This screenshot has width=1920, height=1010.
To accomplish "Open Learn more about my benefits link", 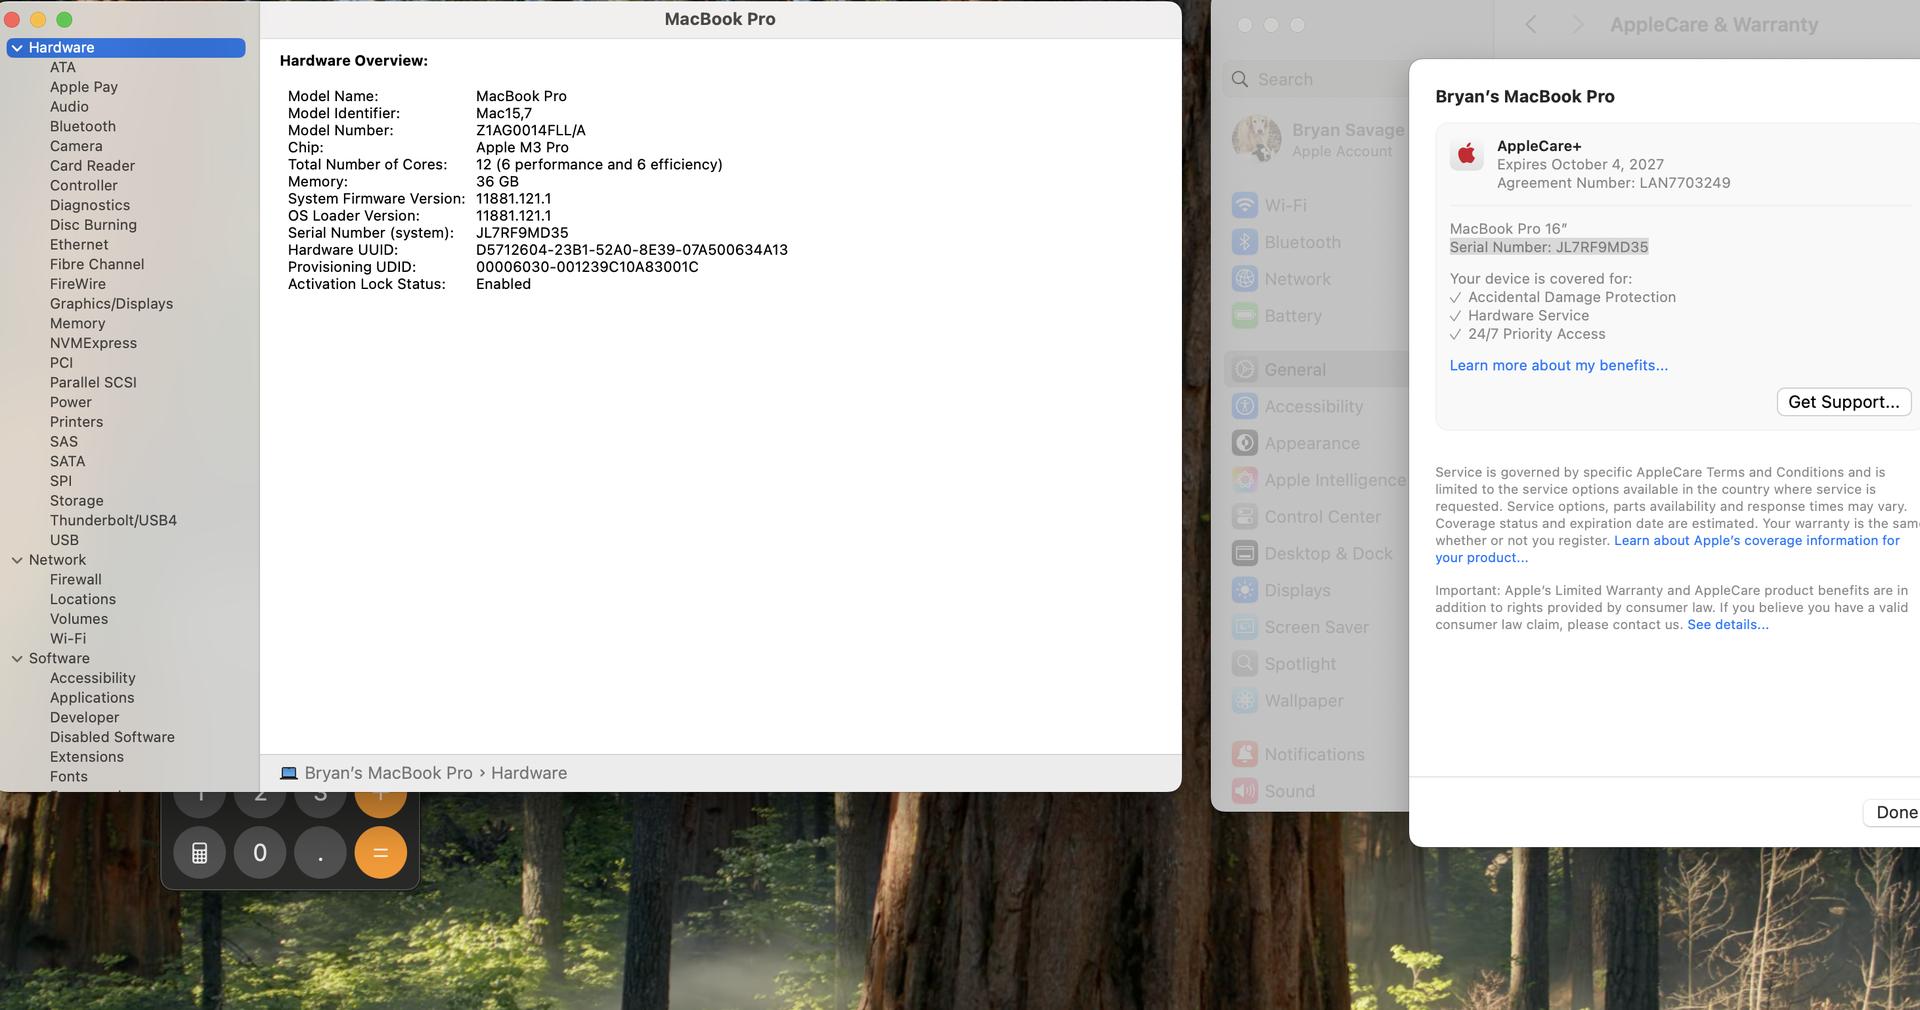I will tap(1558, 366).
